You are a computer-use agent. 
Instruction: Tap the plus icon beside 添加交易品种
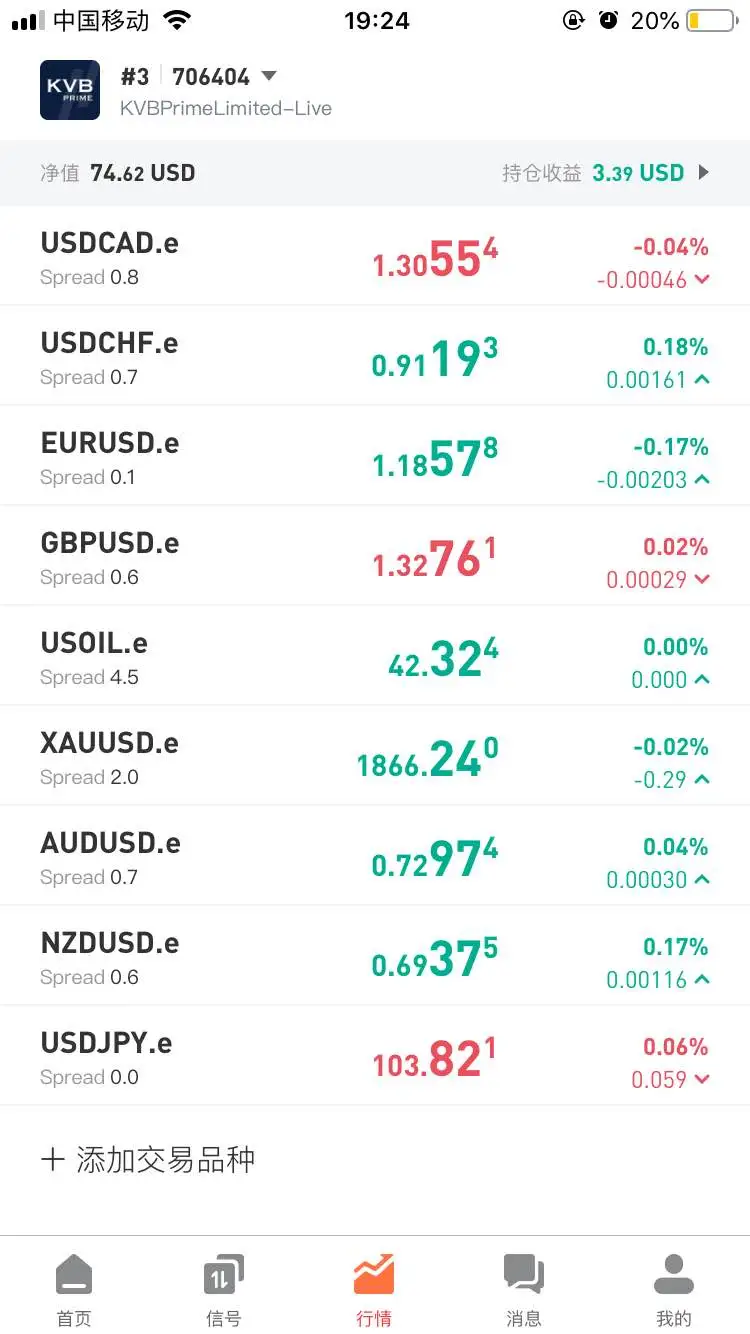[x=53, y=1160]
